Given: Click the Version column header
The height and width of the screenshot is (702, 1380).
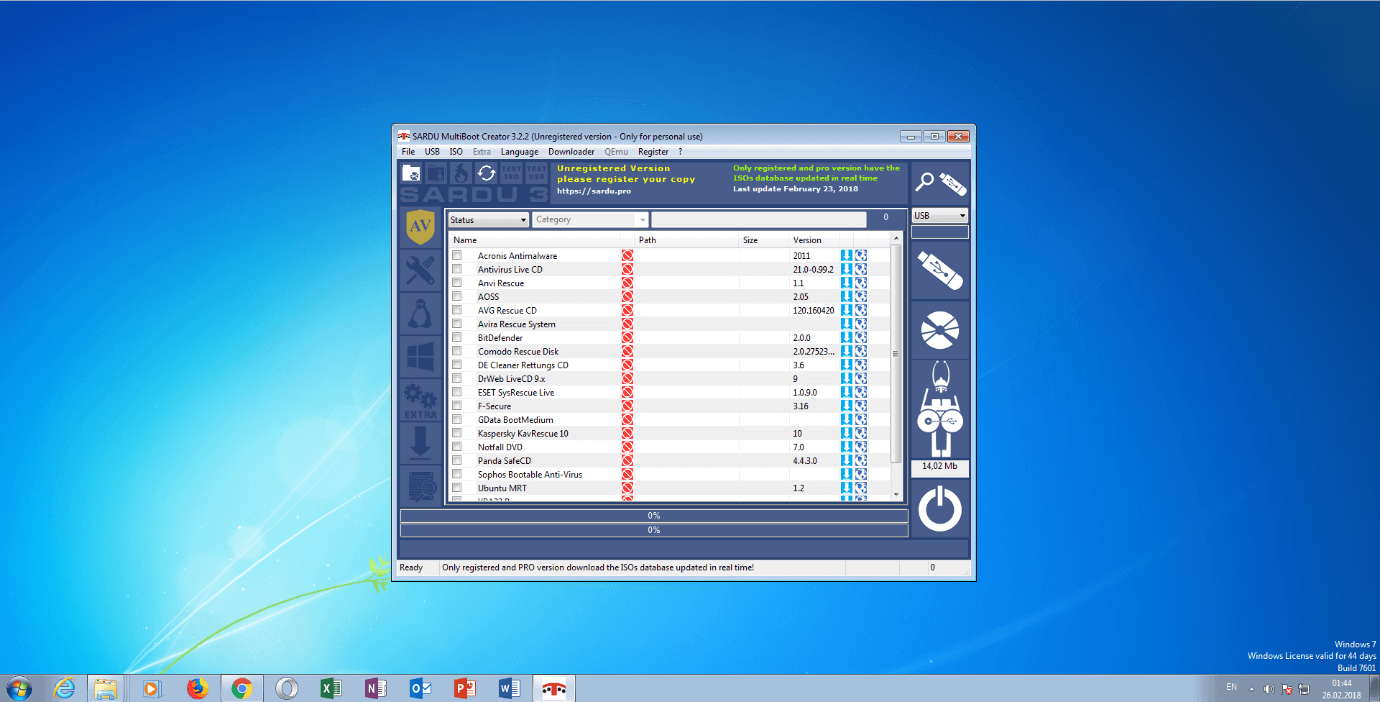Looking at the screenshot, I should [x=807, y=240].
